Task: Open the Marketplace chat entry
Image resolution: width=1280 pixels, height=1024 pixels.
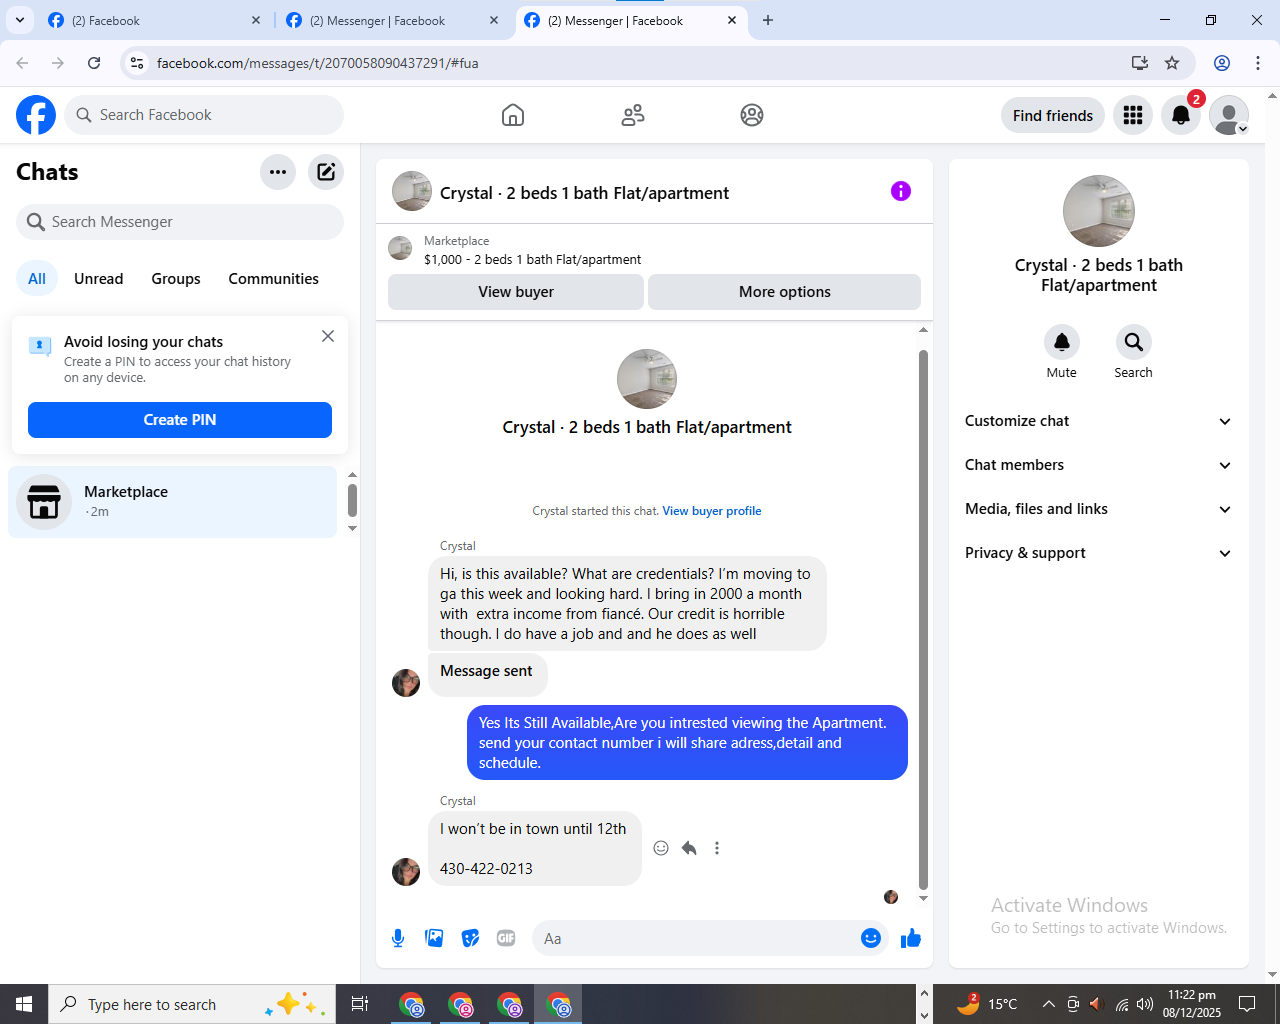Action: click(173, 502)
